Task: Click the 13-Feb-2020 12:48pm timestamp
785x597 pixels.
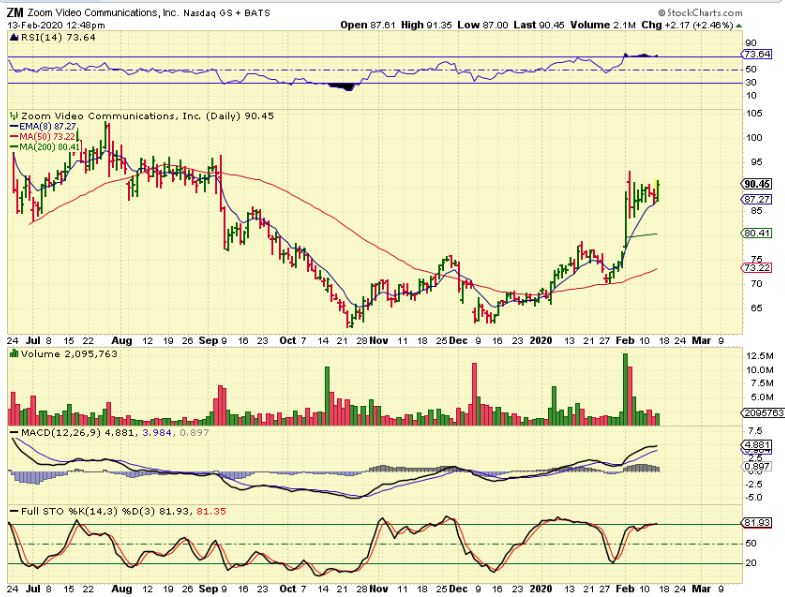Action: coord(56,25)
